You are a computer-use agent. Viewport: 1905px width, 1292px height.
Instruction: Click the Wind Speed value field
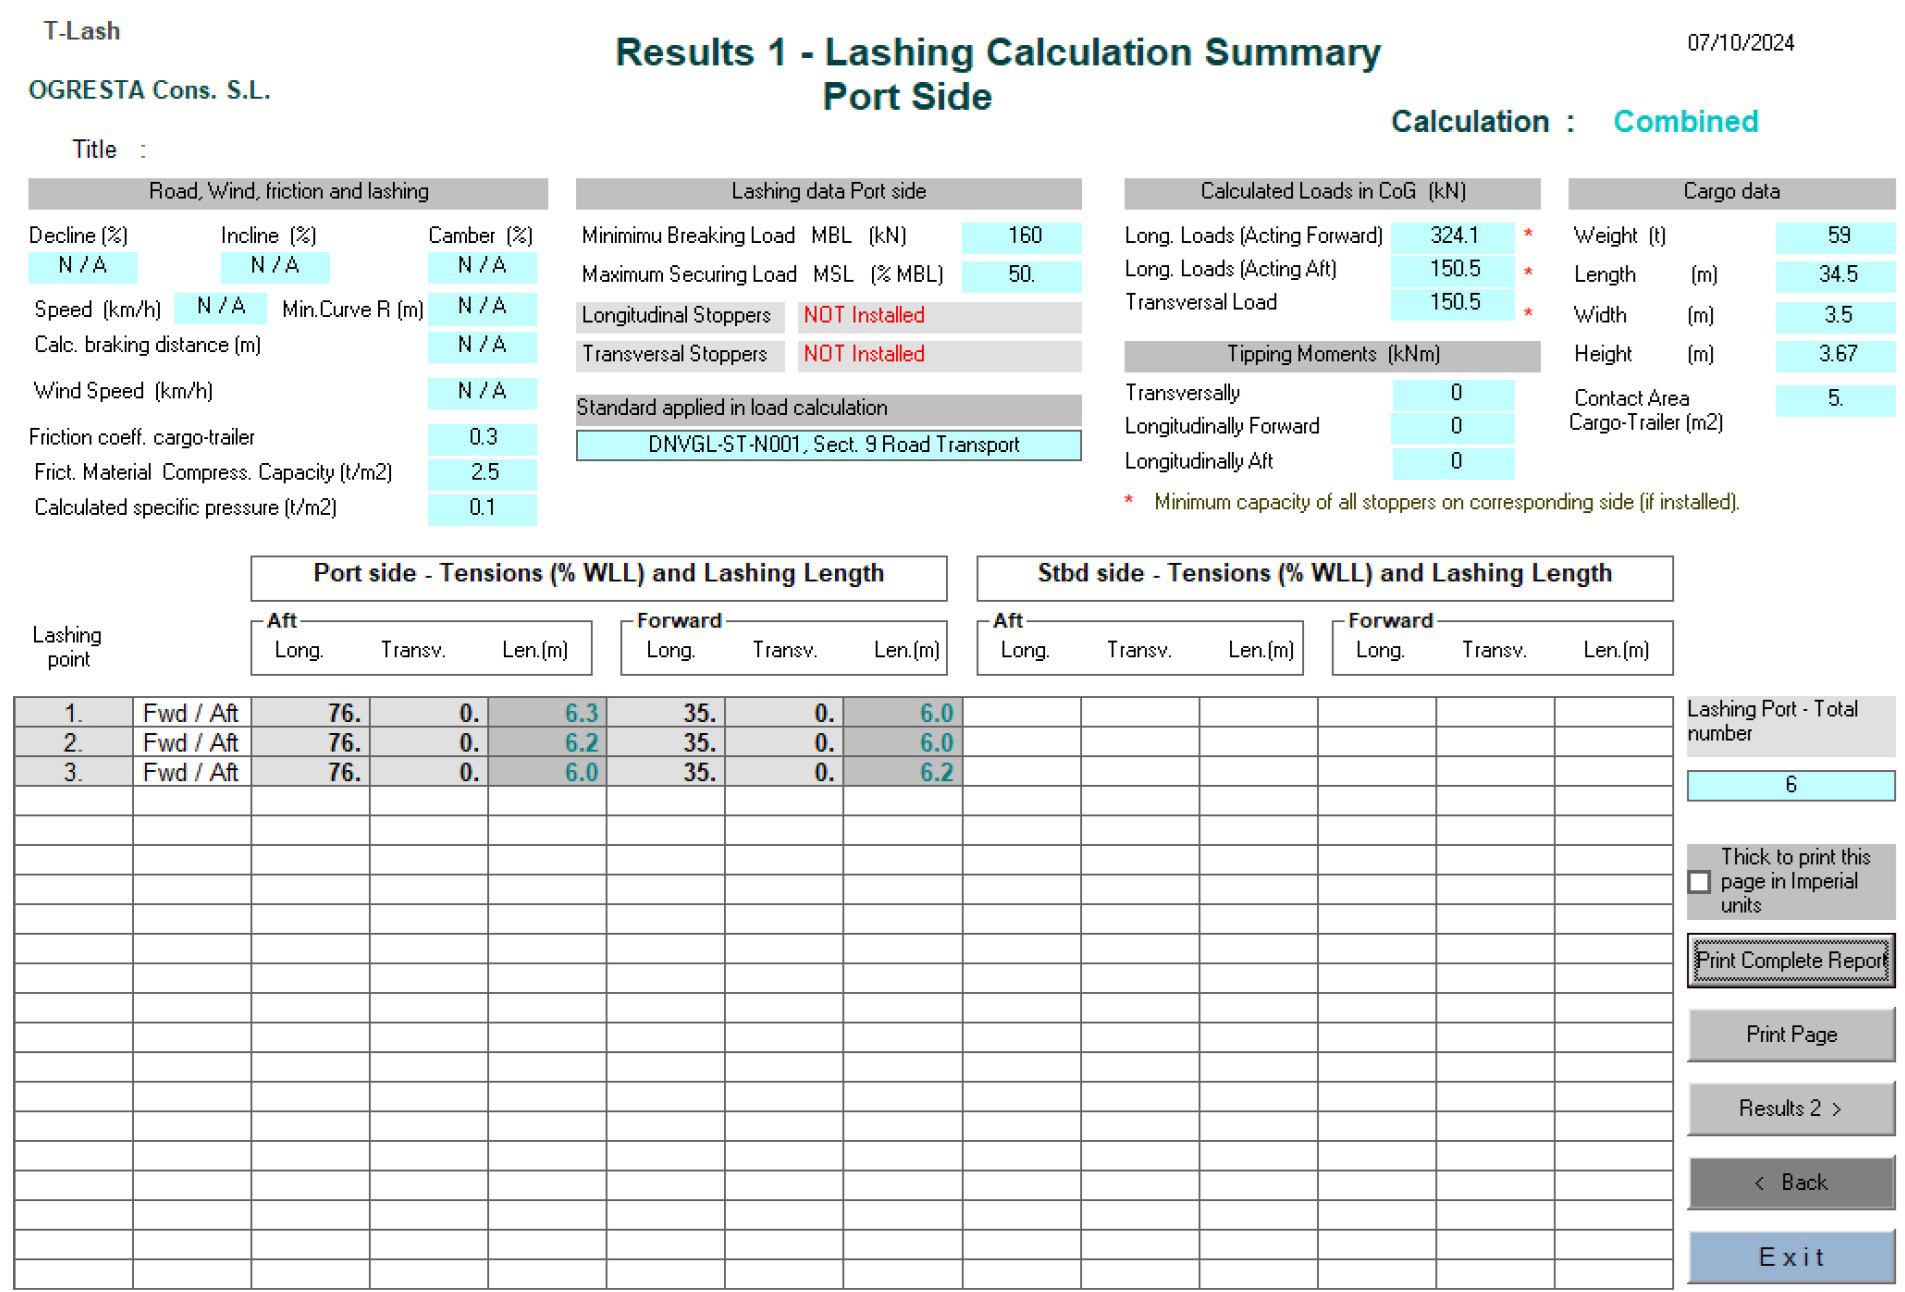(x=482, y=391)
